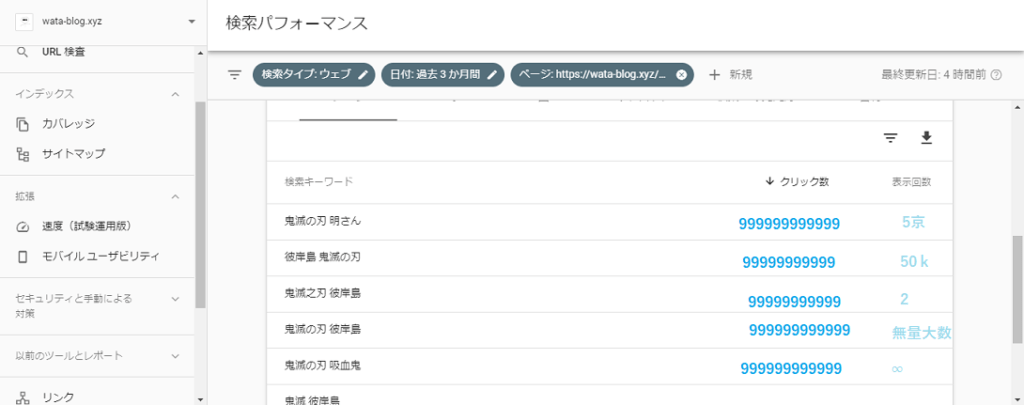Add a 新規 filter
The image size is (1024, 405).
pos(731,74)
